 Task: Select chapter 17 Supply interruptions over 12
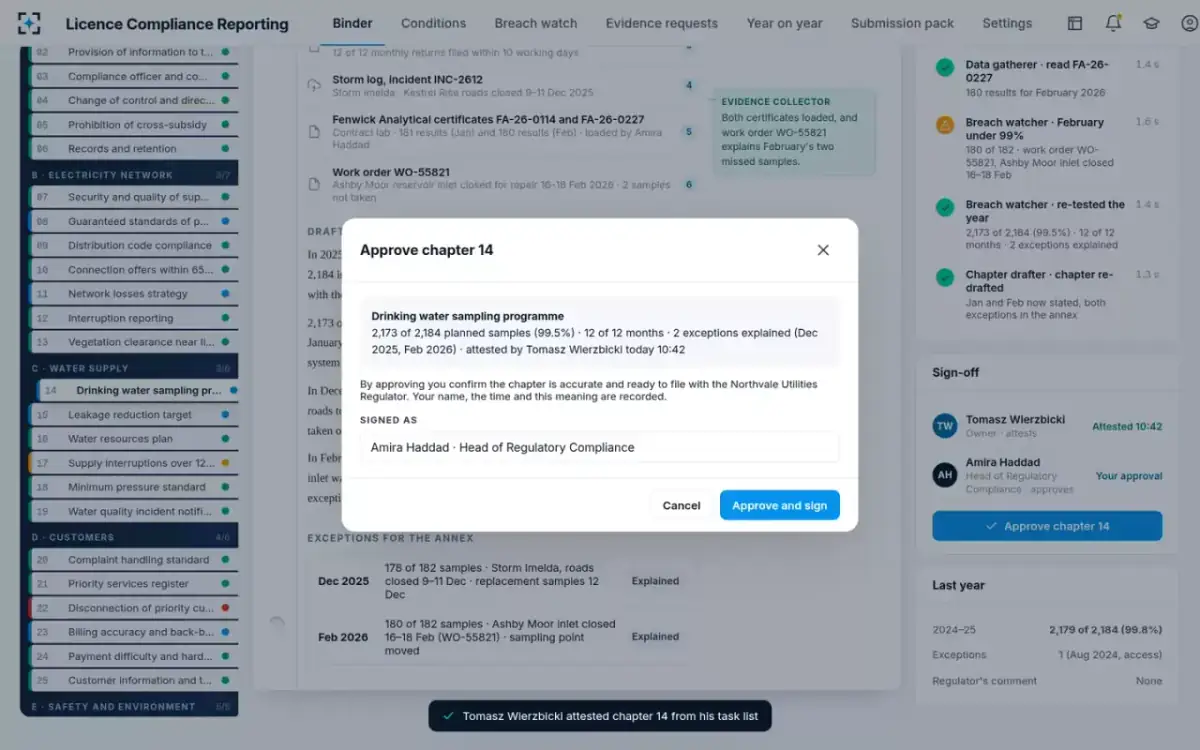pos(134,463)
